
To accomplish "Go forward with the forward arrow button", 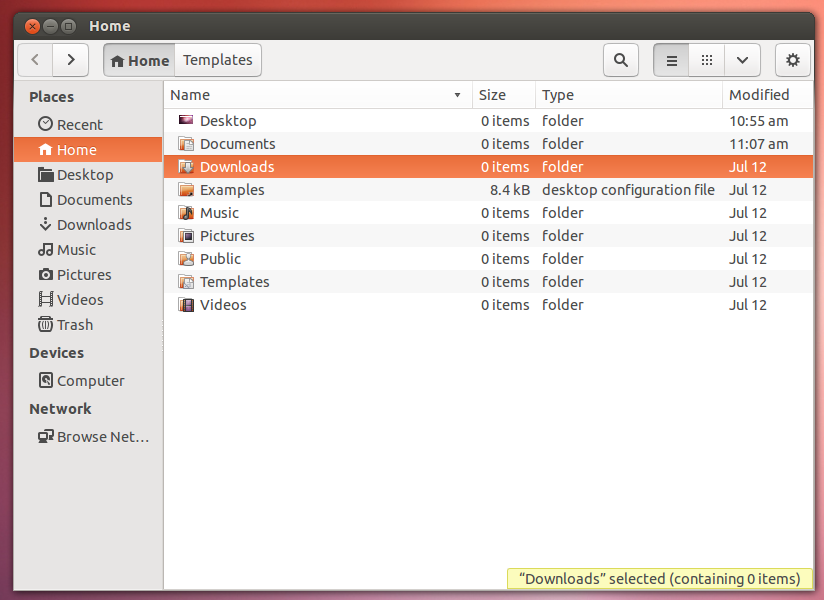I will (69, 60).
